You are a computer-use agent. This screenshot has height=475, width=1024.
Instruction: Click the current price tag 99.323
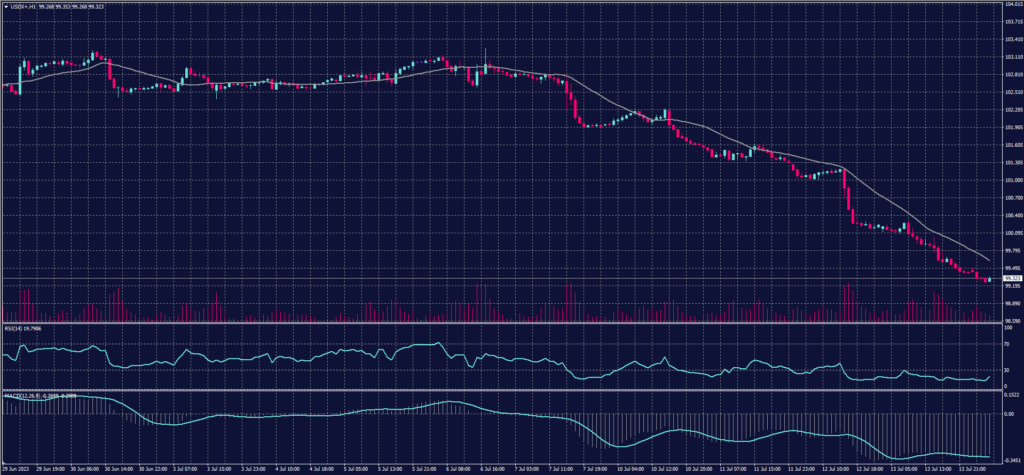coord(1005,277)
